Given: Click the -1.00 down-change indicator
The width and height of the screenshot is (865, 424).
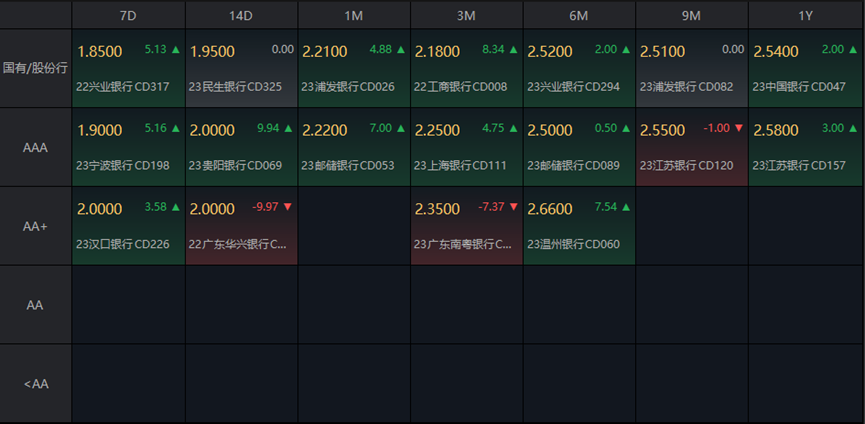Looking at the screenshot, I should pos(723,128).
